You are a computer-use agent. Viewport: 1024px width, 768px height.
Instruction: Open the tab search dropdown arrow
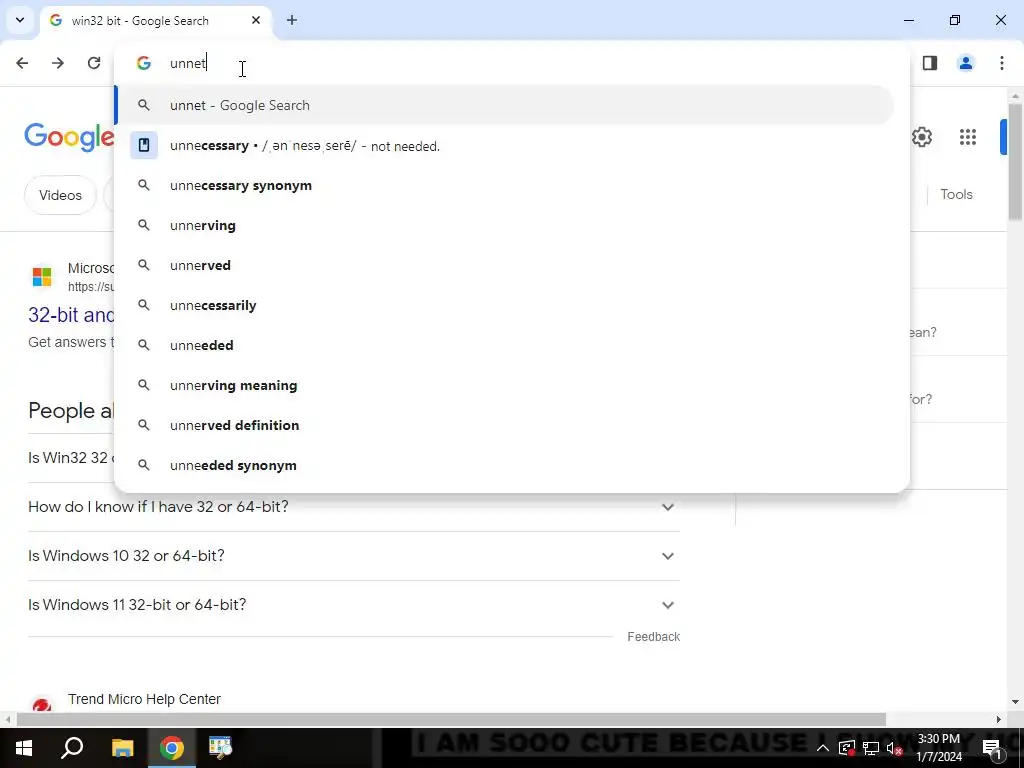tap(20, 20)
